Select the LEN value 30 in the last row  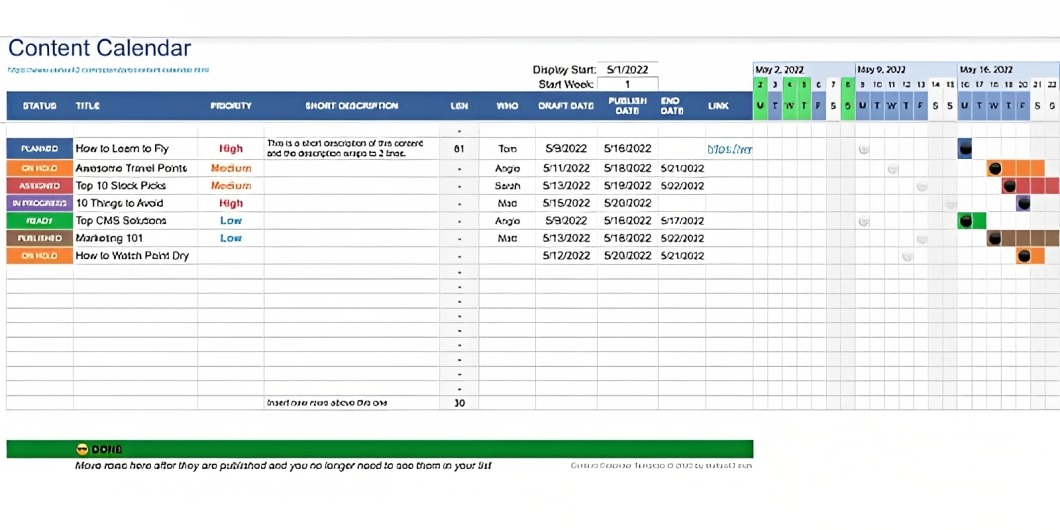tap(459, 403)
